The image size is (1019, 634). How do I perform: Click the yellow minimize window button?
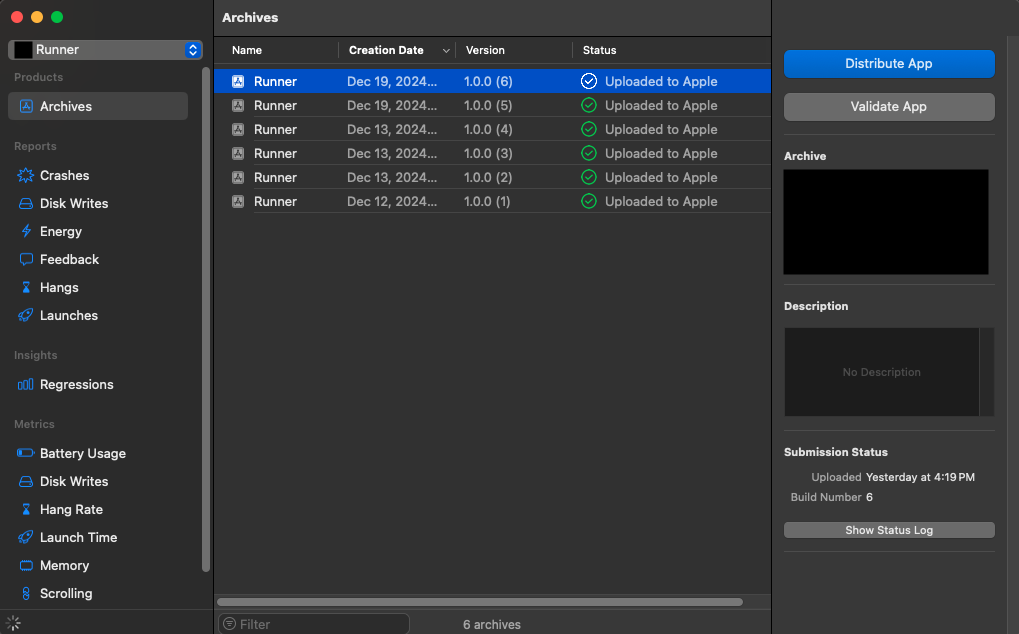[37, 17]
